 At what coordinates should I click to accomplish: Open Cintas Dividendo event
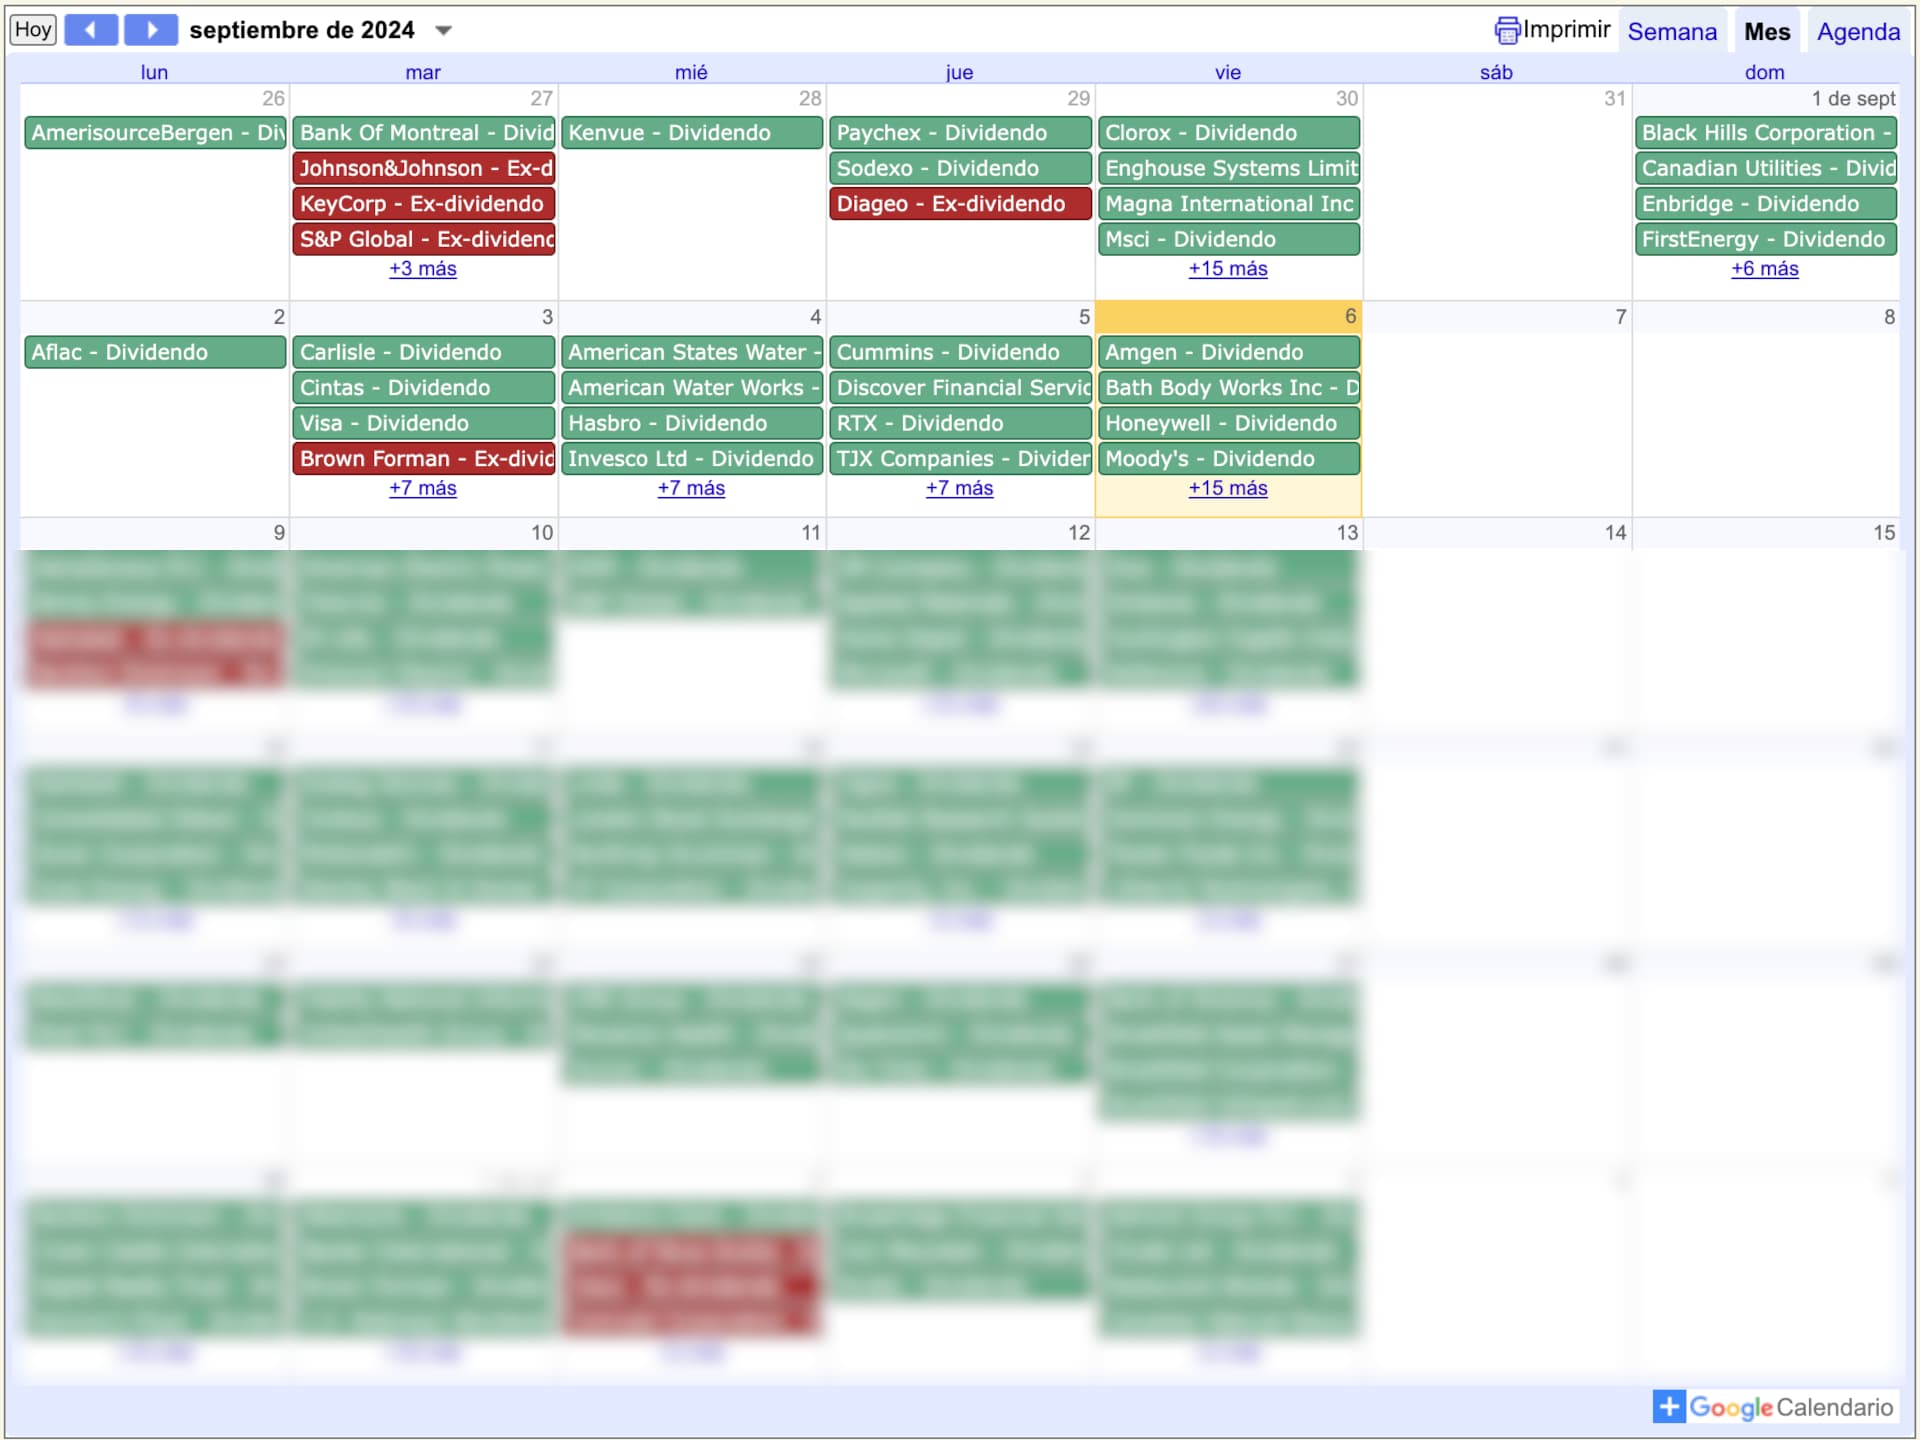424,388
